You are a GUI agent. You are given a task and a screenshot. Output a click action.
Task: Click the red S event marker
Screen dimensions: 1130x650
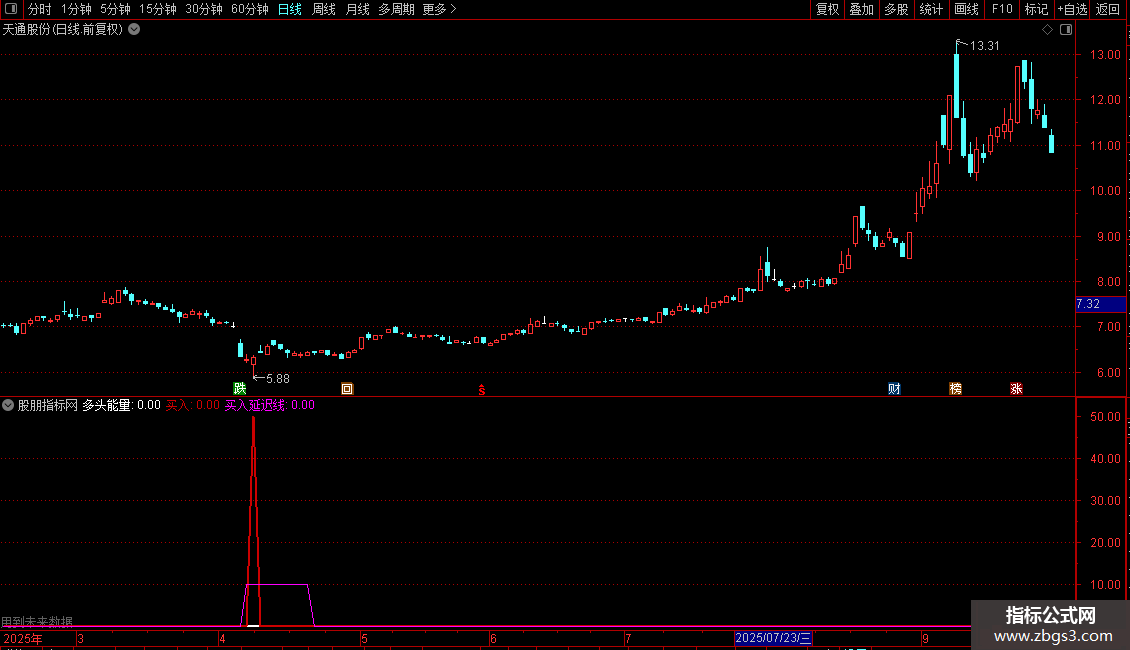point(482,390)
